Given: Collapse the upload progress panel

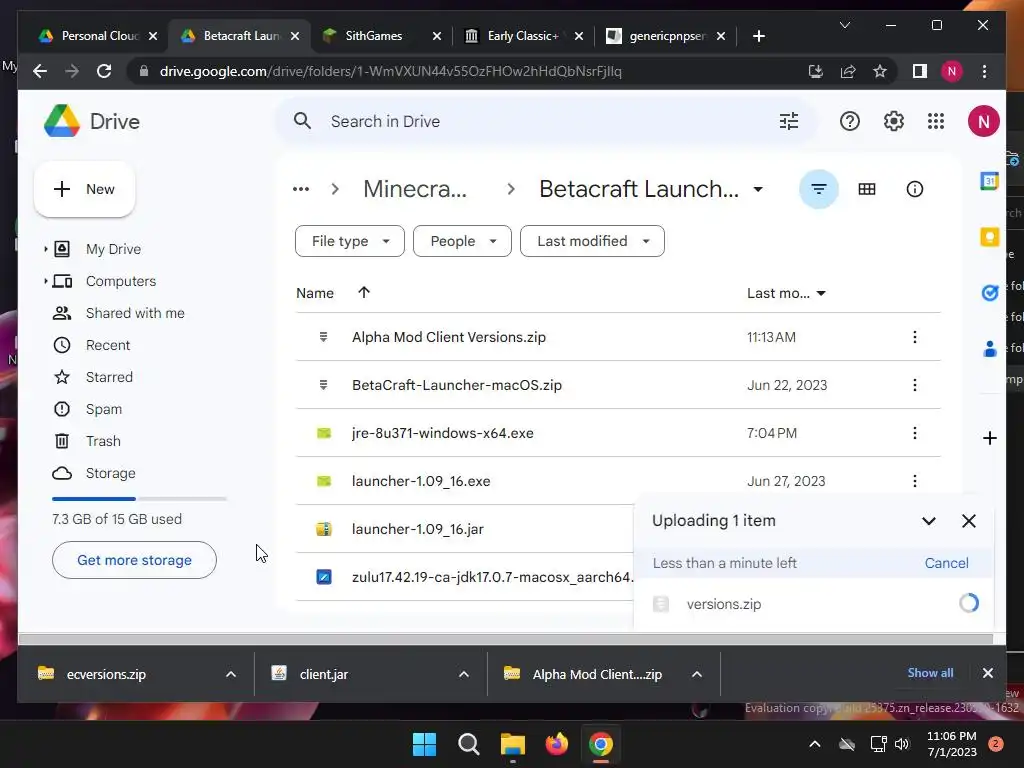Looking at the screenshot, I should [x=929, y=520].
